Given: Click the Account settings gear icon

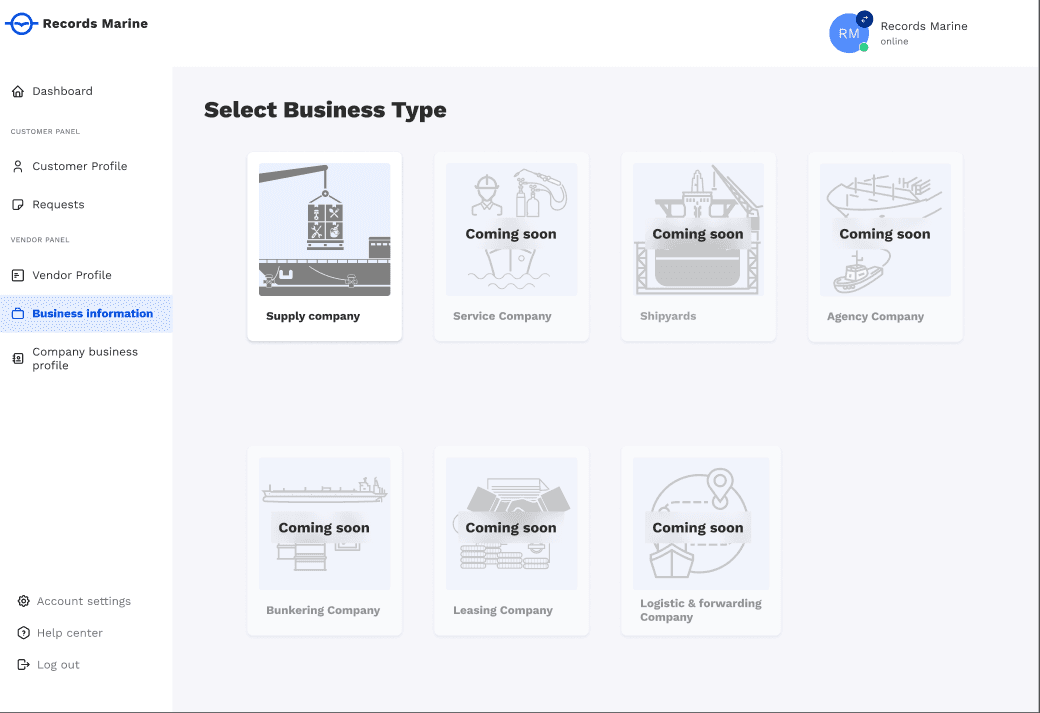Looking at the screenshot, I should pyautogui.click(x=24, y=601).
